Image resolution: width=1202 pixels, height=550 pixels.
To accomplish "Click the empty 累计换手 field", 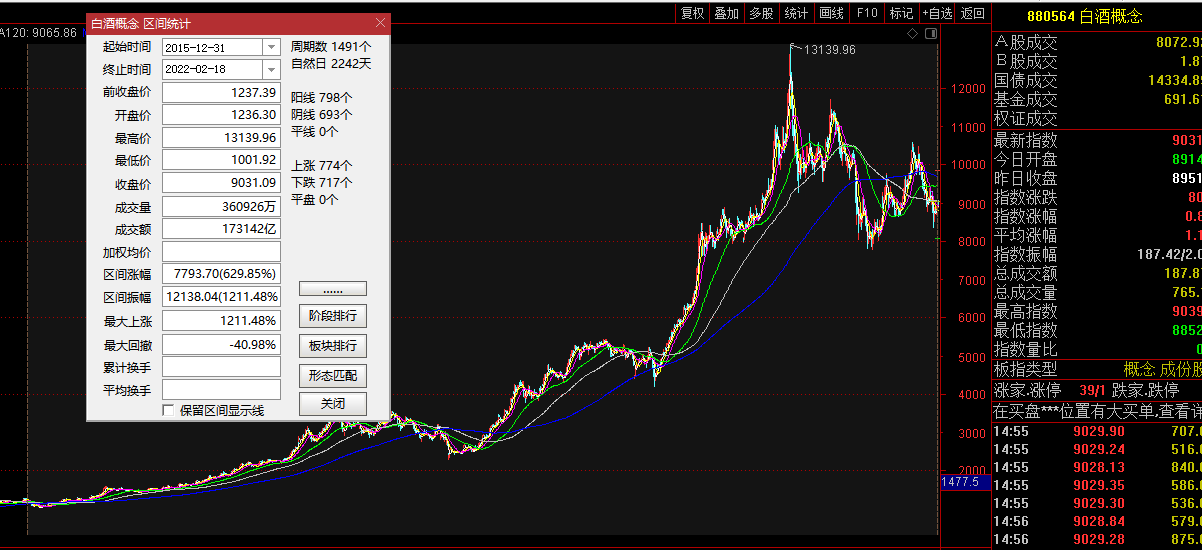I will tap(221, 367).
